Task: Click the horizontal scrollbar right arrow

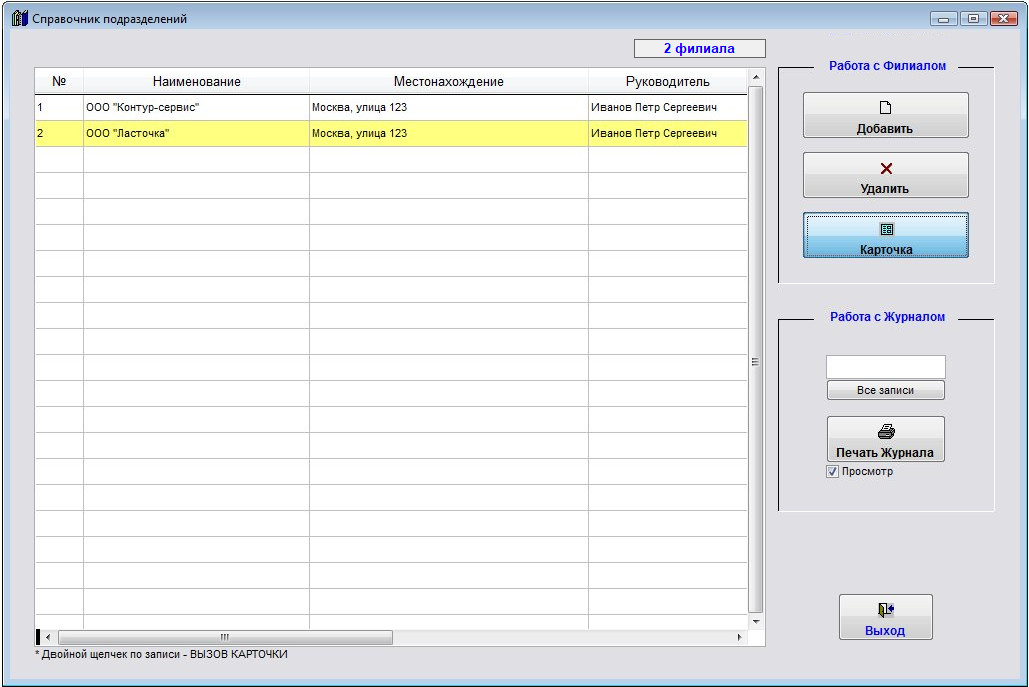Action: 740,637
